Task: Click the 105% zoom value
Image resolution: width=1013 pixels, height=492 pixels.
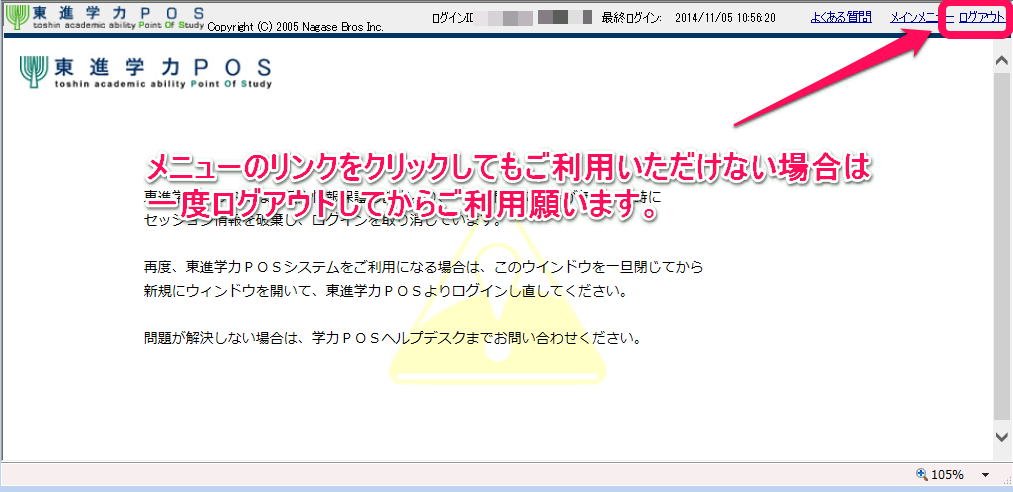Action: coord(947,475)
